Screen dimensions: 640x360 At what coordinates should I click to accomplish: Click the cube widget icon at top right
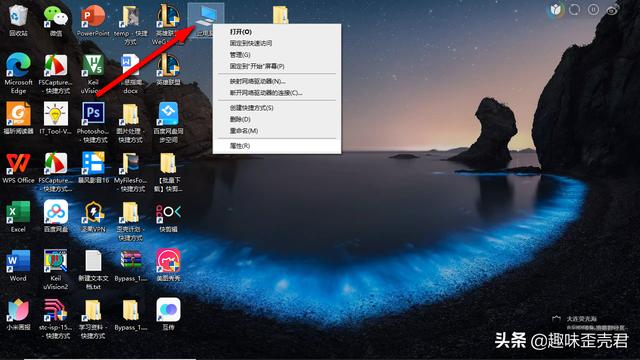(556, 9)
